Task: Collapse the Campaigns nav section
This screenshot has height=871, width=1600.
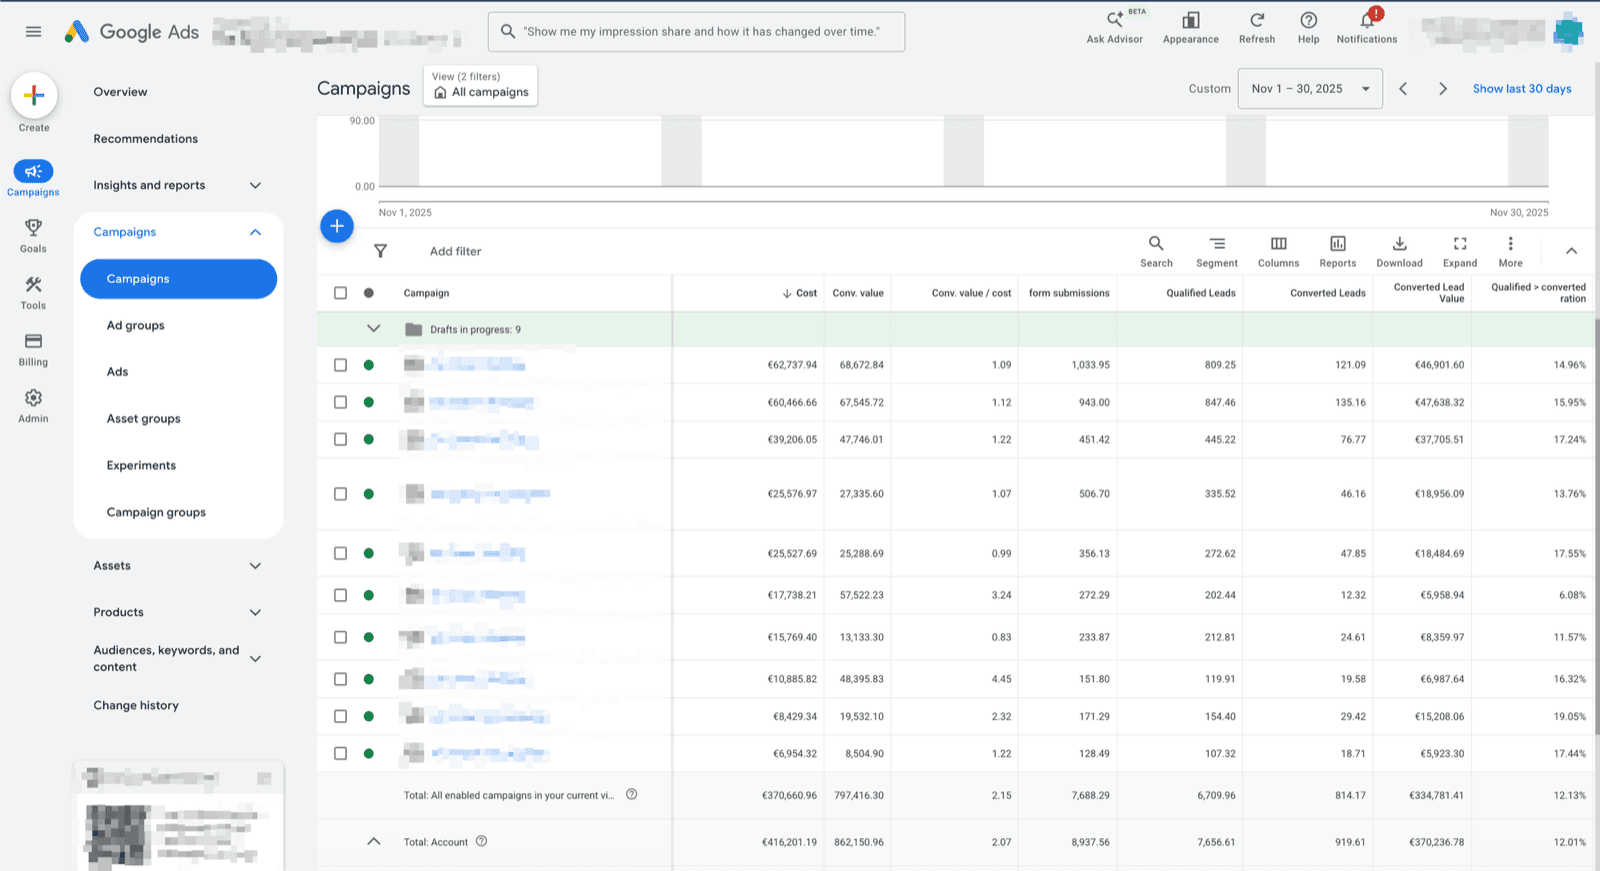Action: [x=255, y=232]
